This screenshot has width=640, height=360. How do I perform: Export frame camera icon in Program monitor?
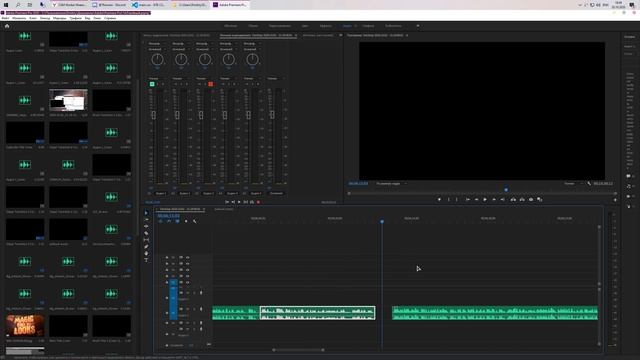[531, 200]
